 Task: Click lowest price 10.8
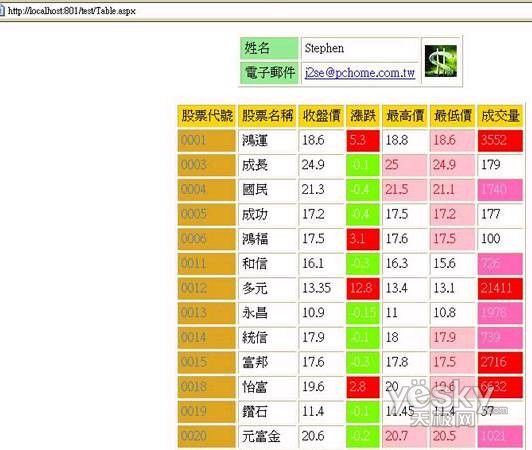444,313
